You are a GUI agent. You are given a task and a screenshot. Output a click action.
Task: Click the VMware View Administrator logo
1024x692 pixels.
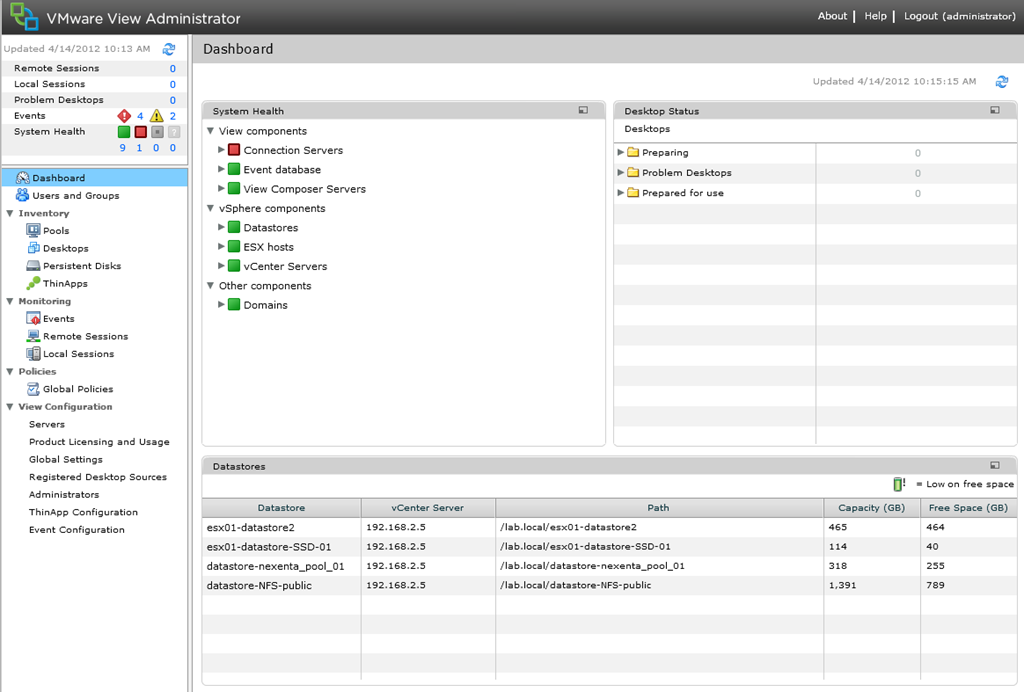click(x=24, y=16)
